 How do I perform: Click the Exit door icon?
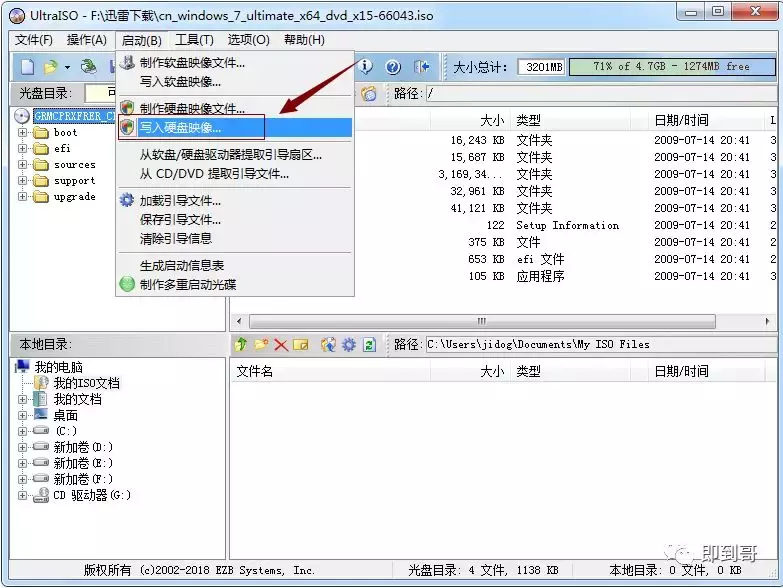point(421,66)
